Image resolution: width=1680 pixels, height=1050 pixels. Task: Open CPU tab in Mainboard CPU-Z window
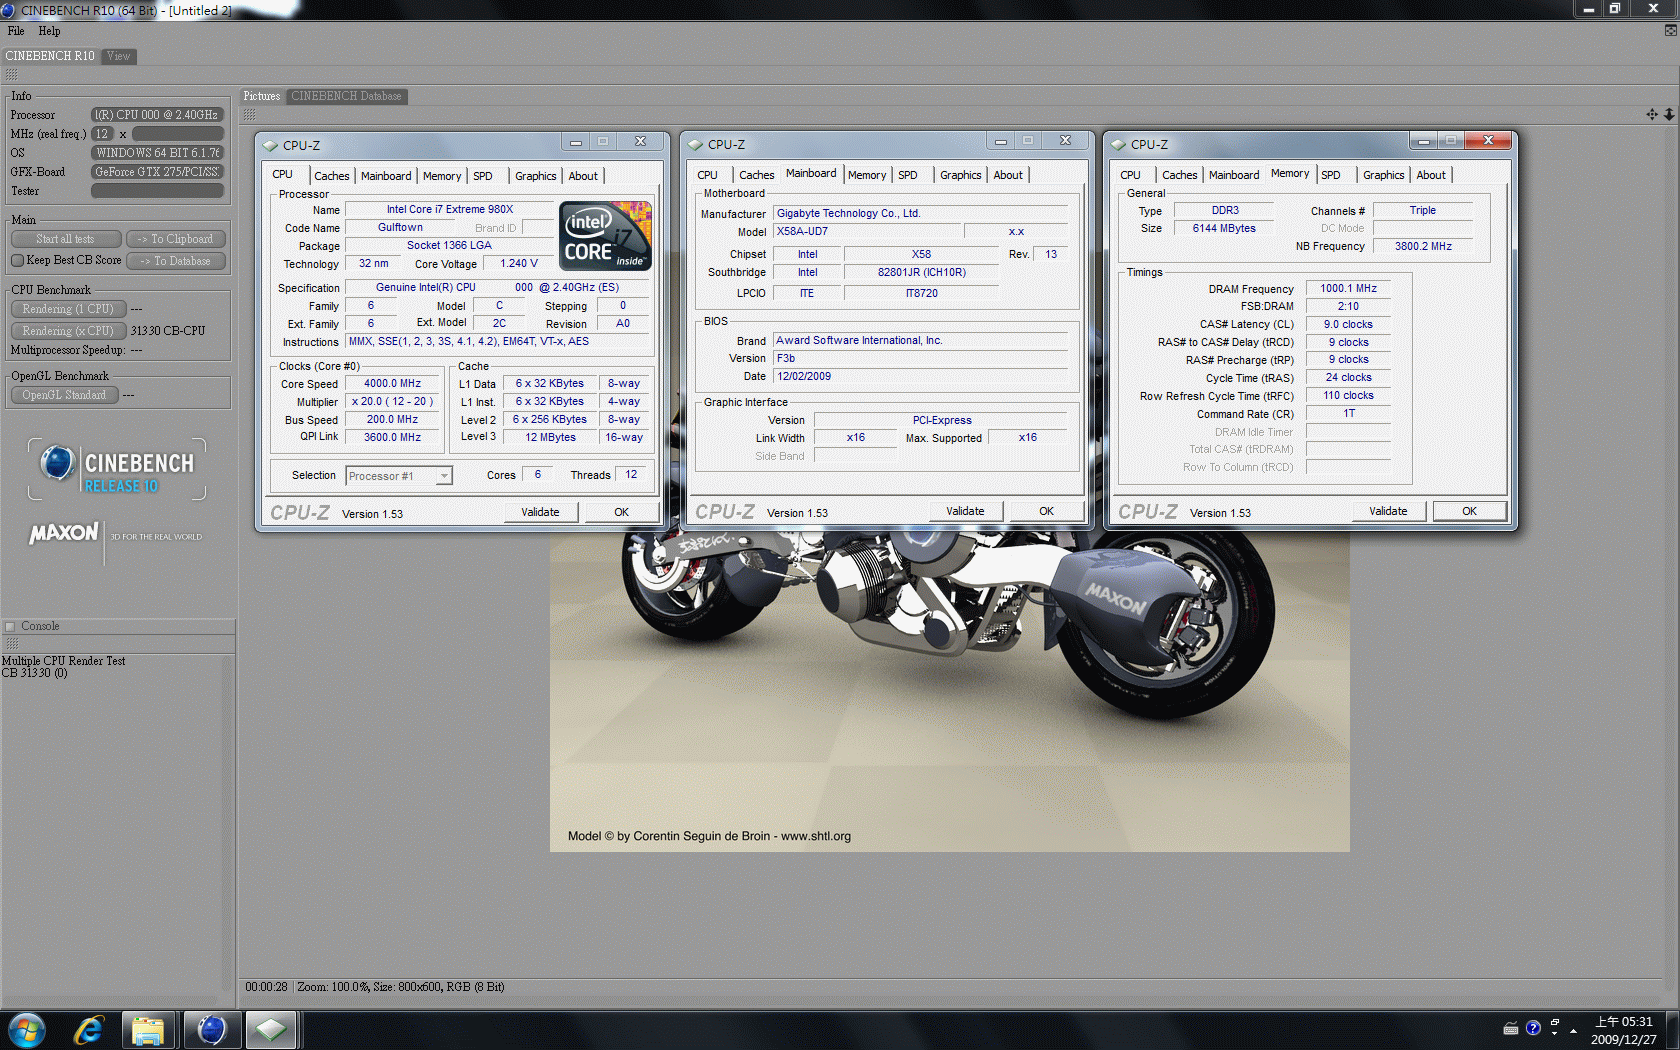pyautogui.click(x=708, y=175)
